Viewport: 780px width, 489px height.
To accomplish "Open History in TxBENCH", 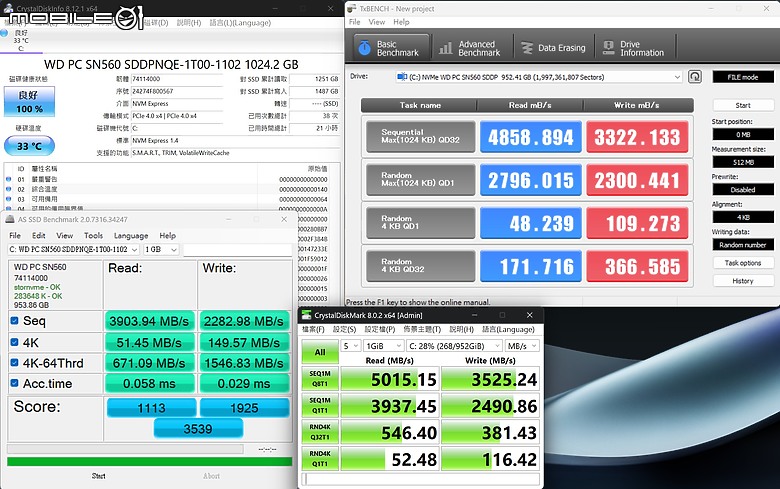I will tap(743, 281).
